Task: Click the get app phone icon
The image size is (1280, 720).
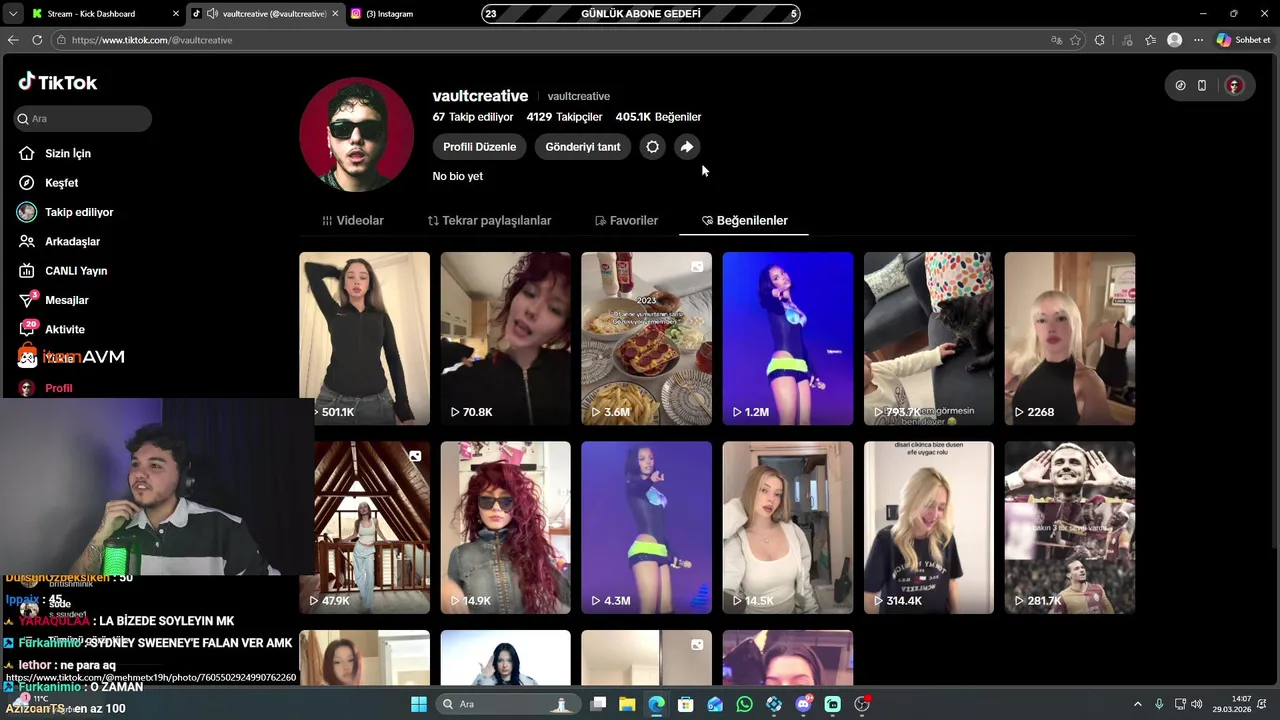Action: (1202, 86)
